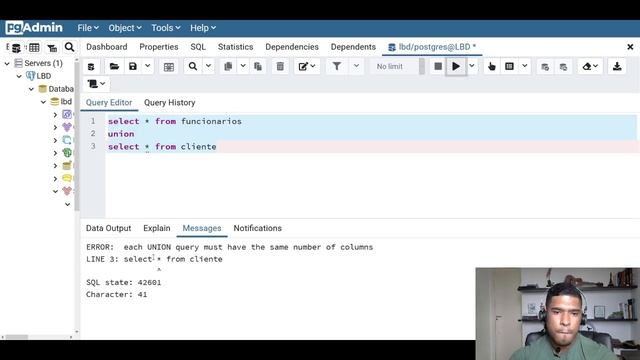Viewport: 640px width, 360px height.
Task: Click the Find magnifier icon in query toolbar
Action: (x=193, y=67)
